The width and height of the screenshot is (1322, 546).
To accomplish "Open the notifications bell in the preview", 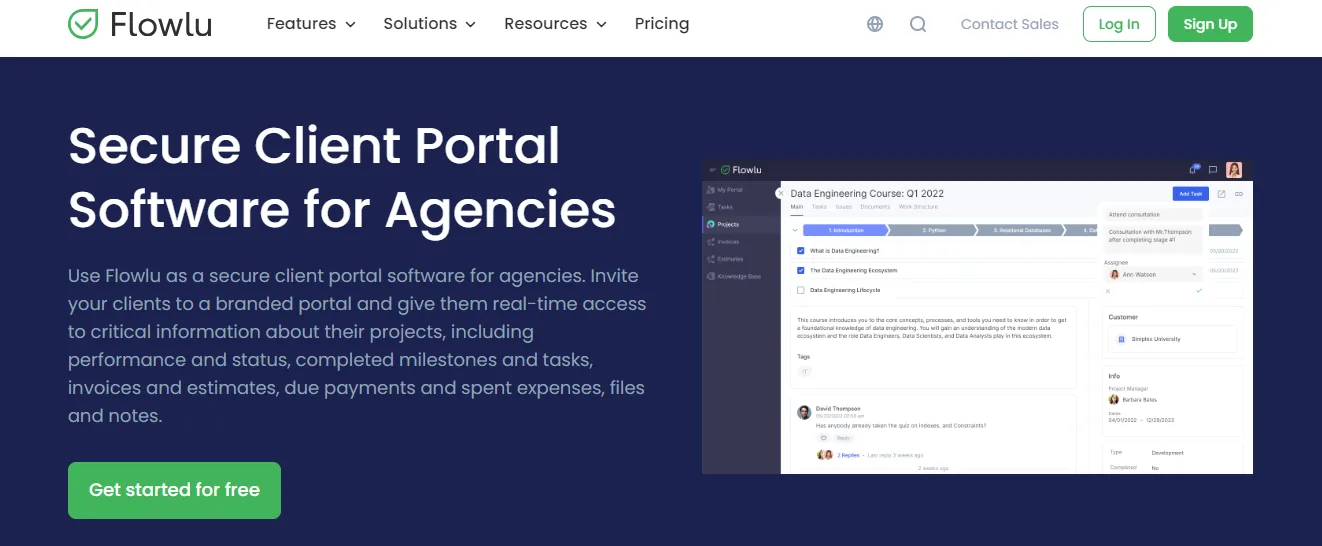I will (x=1194, y=169).
